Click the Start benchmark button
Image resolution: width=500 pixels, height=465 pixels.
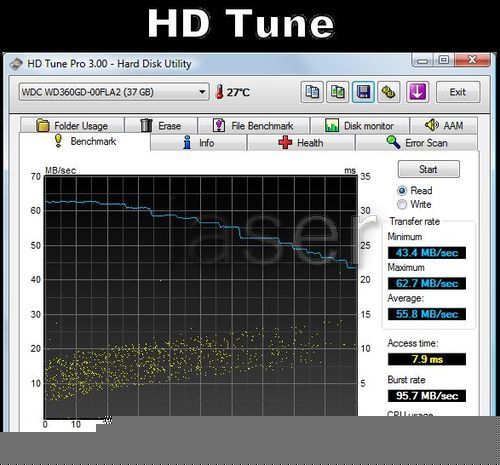point(429,169)
